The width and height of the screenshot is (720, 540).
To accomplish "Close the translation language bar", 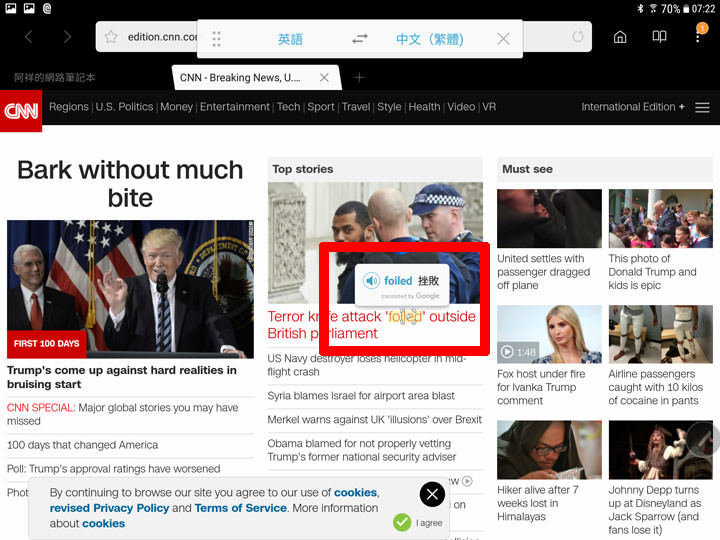I will [x=503, y=39].
